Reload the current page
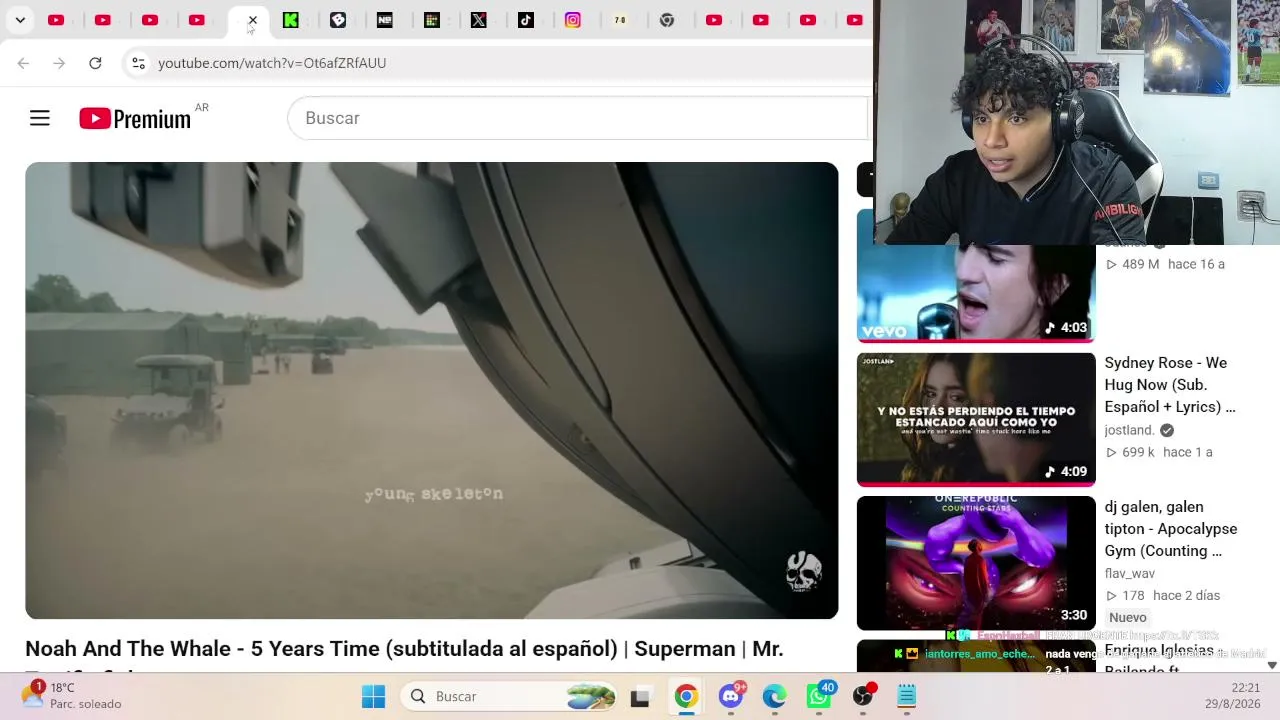This screenshot has height=720, width=1280. 95,63
